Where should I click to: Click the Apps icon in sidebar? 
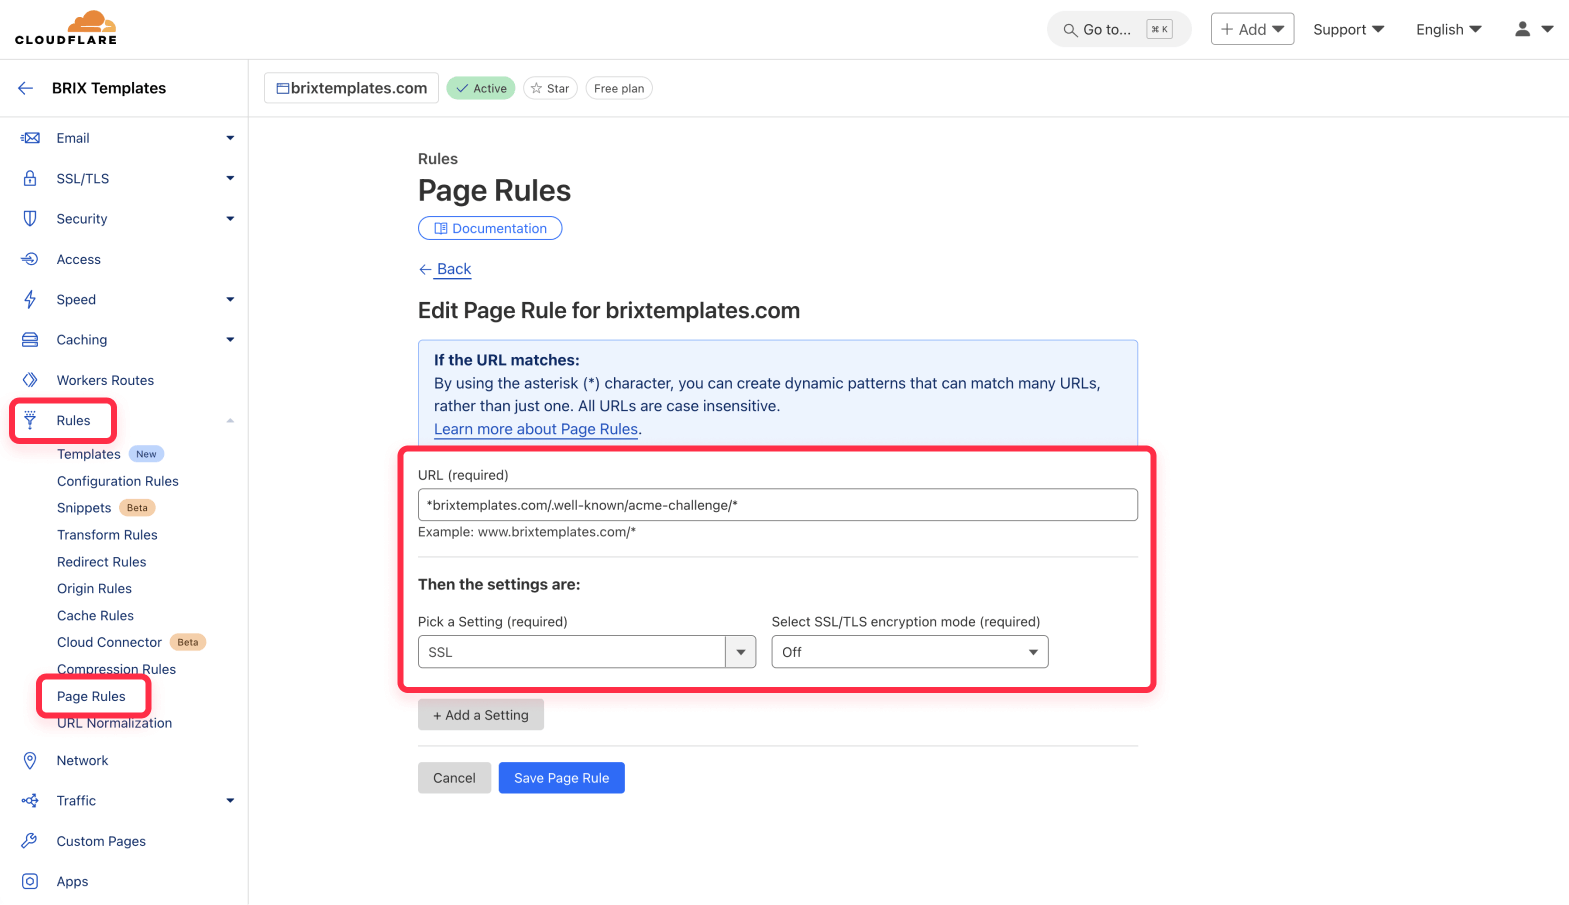pos(30,881)
